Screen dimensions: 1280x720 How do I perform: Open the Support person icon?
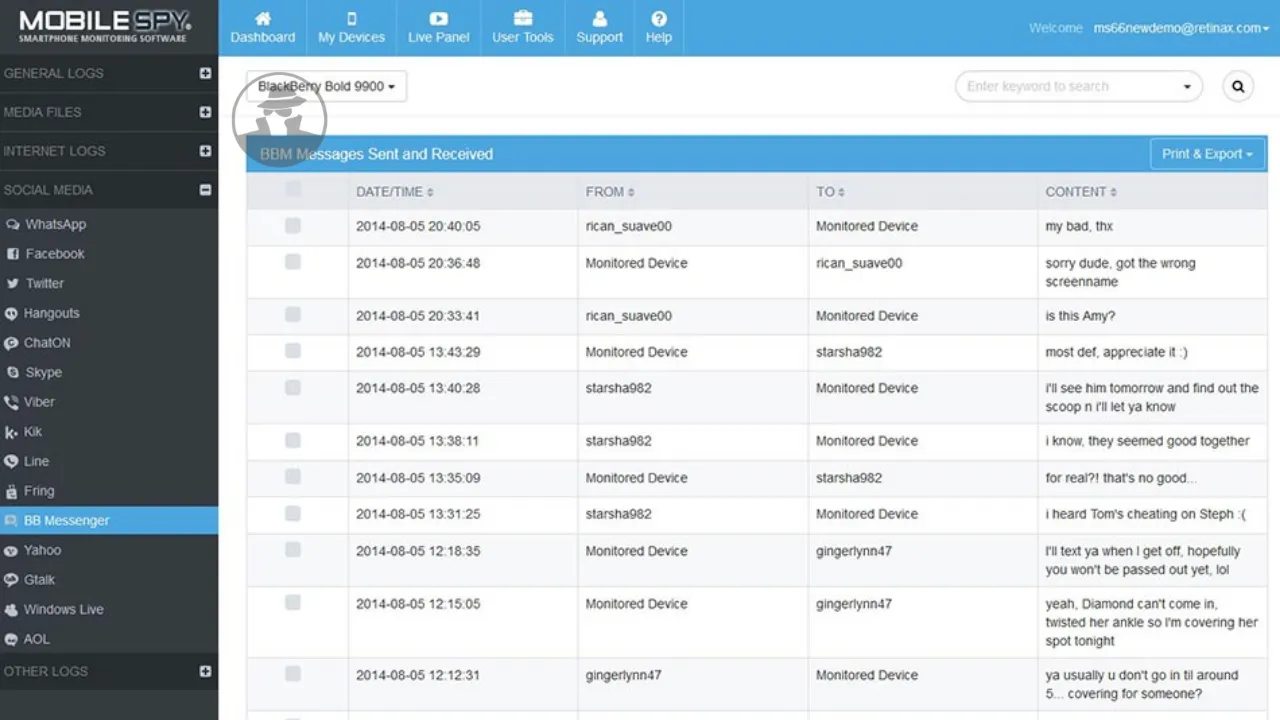point(599,18)
